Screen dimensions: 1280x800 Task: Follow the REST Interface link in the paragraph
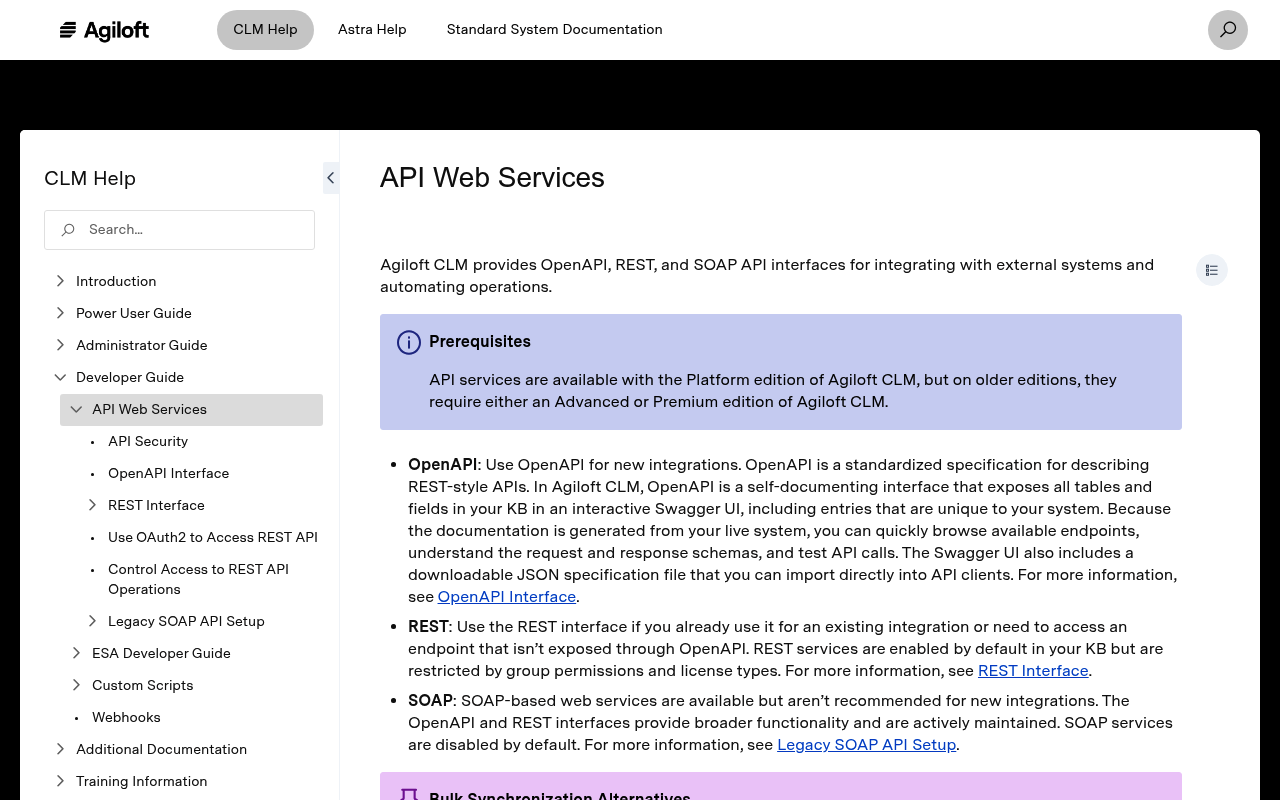(1033, 671)
